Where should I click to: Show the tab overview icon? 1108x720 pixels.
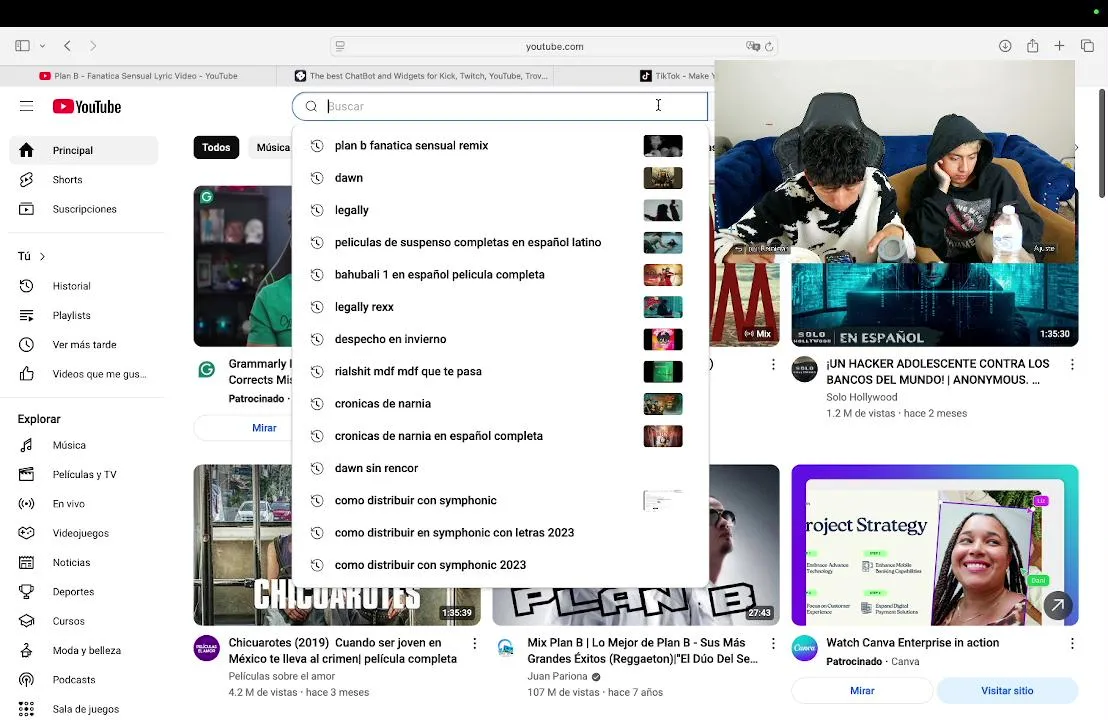pos(1087,46)
